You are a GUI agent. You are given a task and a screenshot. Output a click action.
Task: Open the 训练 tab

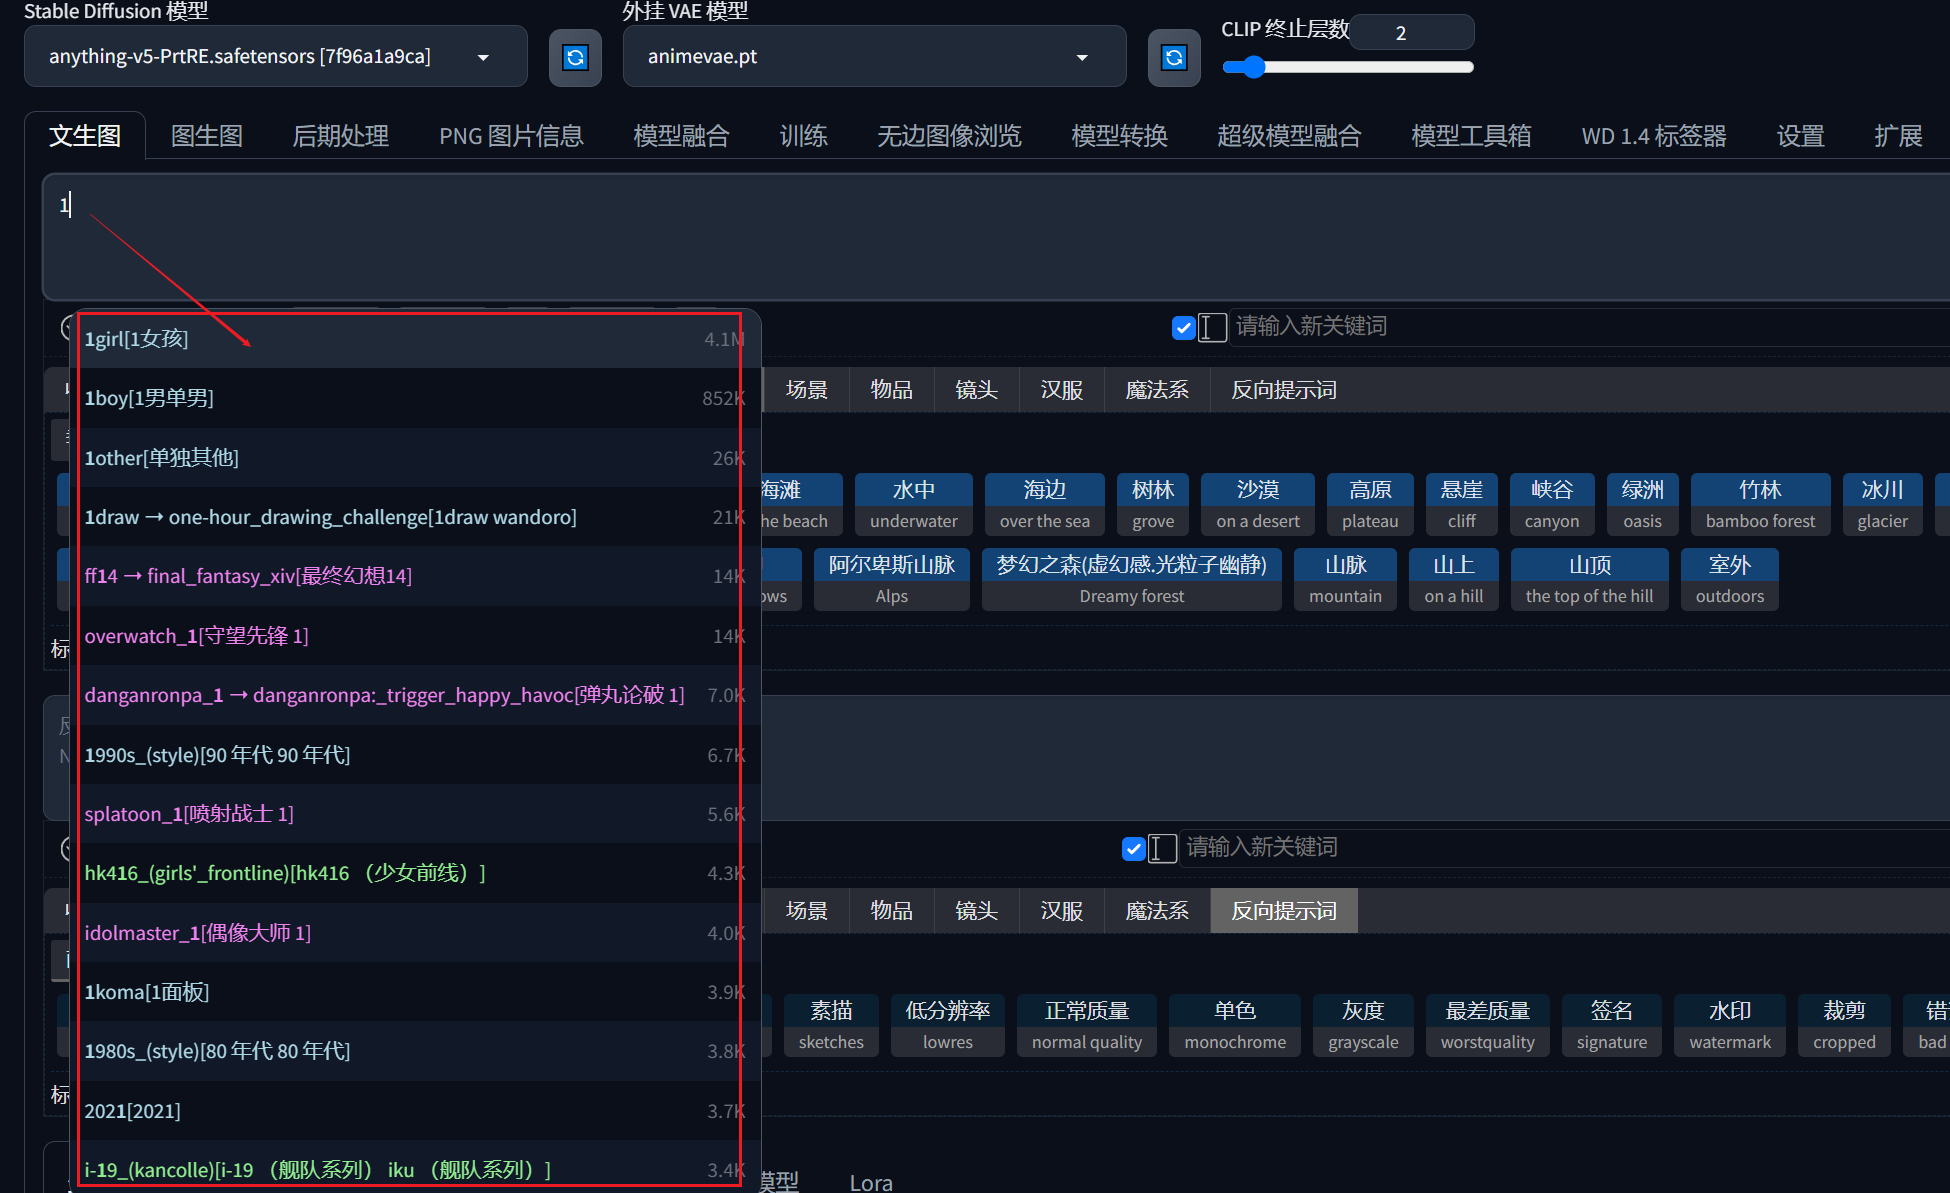[x=803, y=136]
